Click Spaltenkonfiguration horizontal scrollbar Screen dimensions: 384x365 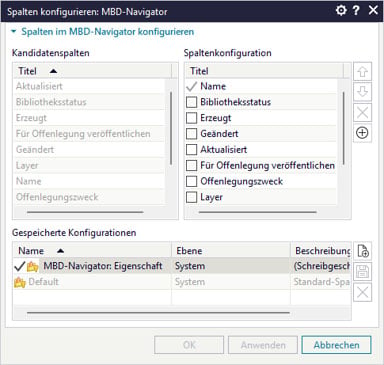(257, 212)
